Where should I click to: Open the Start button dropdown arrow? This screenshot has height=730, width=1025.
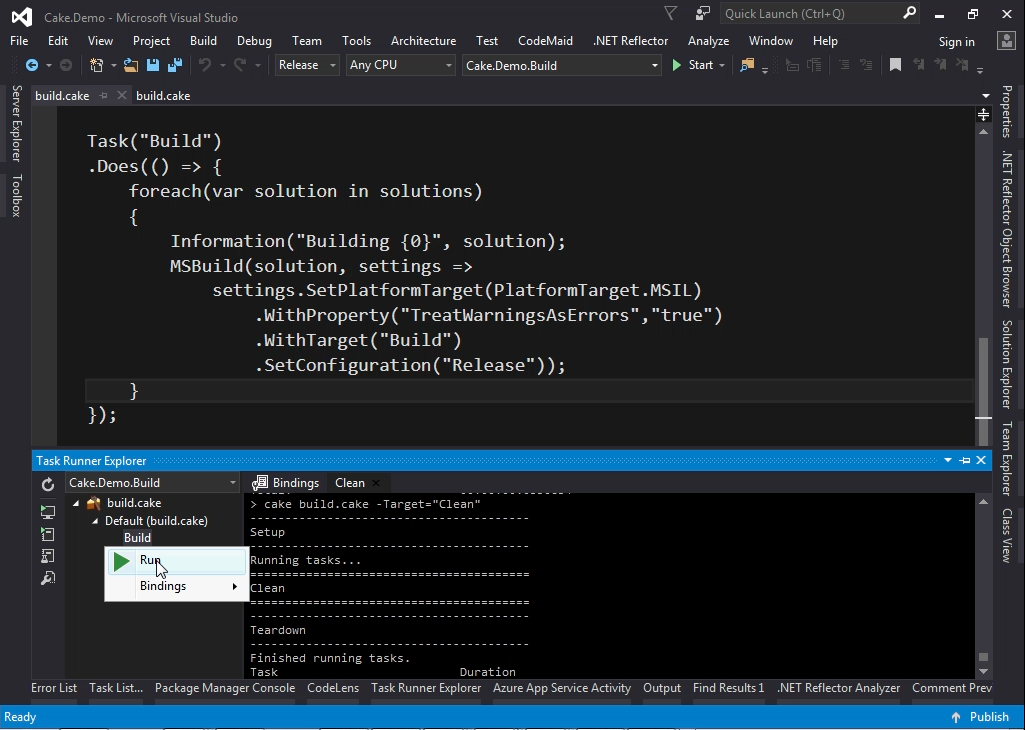tap(722, 65)
